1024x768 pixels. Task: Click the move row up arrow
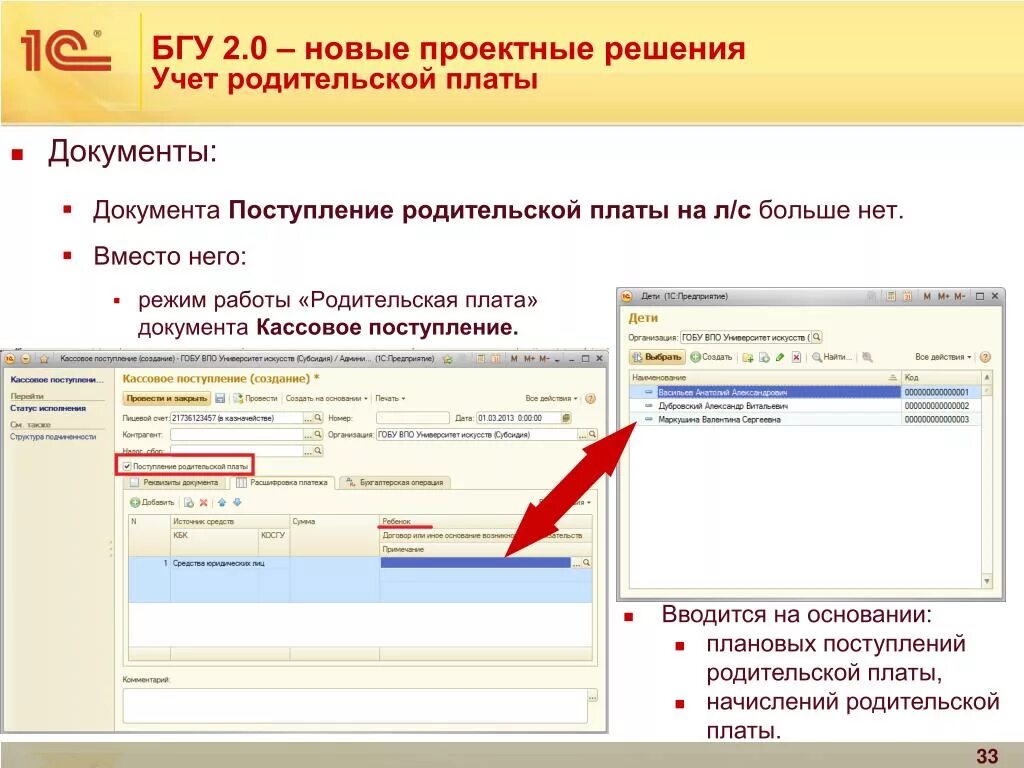222,502
